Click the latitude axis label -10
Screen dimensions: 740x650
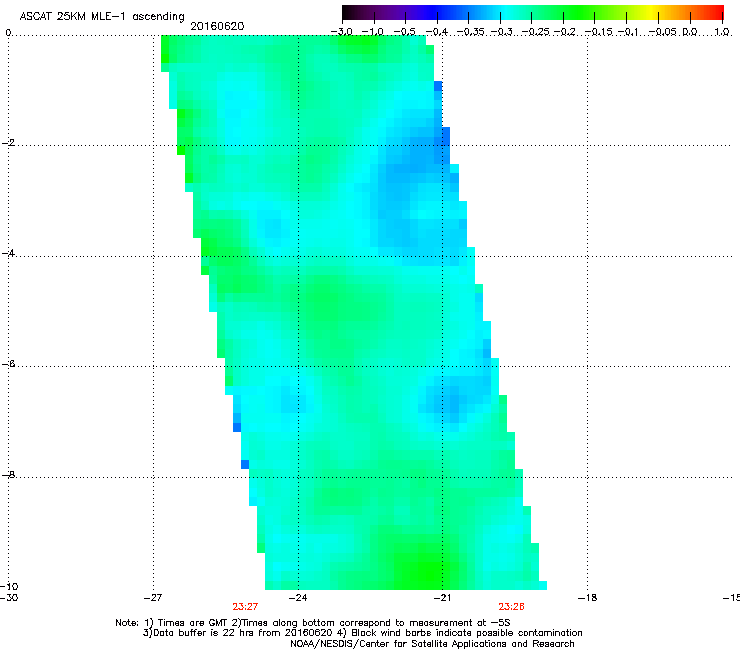pyautogui.click(x=9, y=586)
